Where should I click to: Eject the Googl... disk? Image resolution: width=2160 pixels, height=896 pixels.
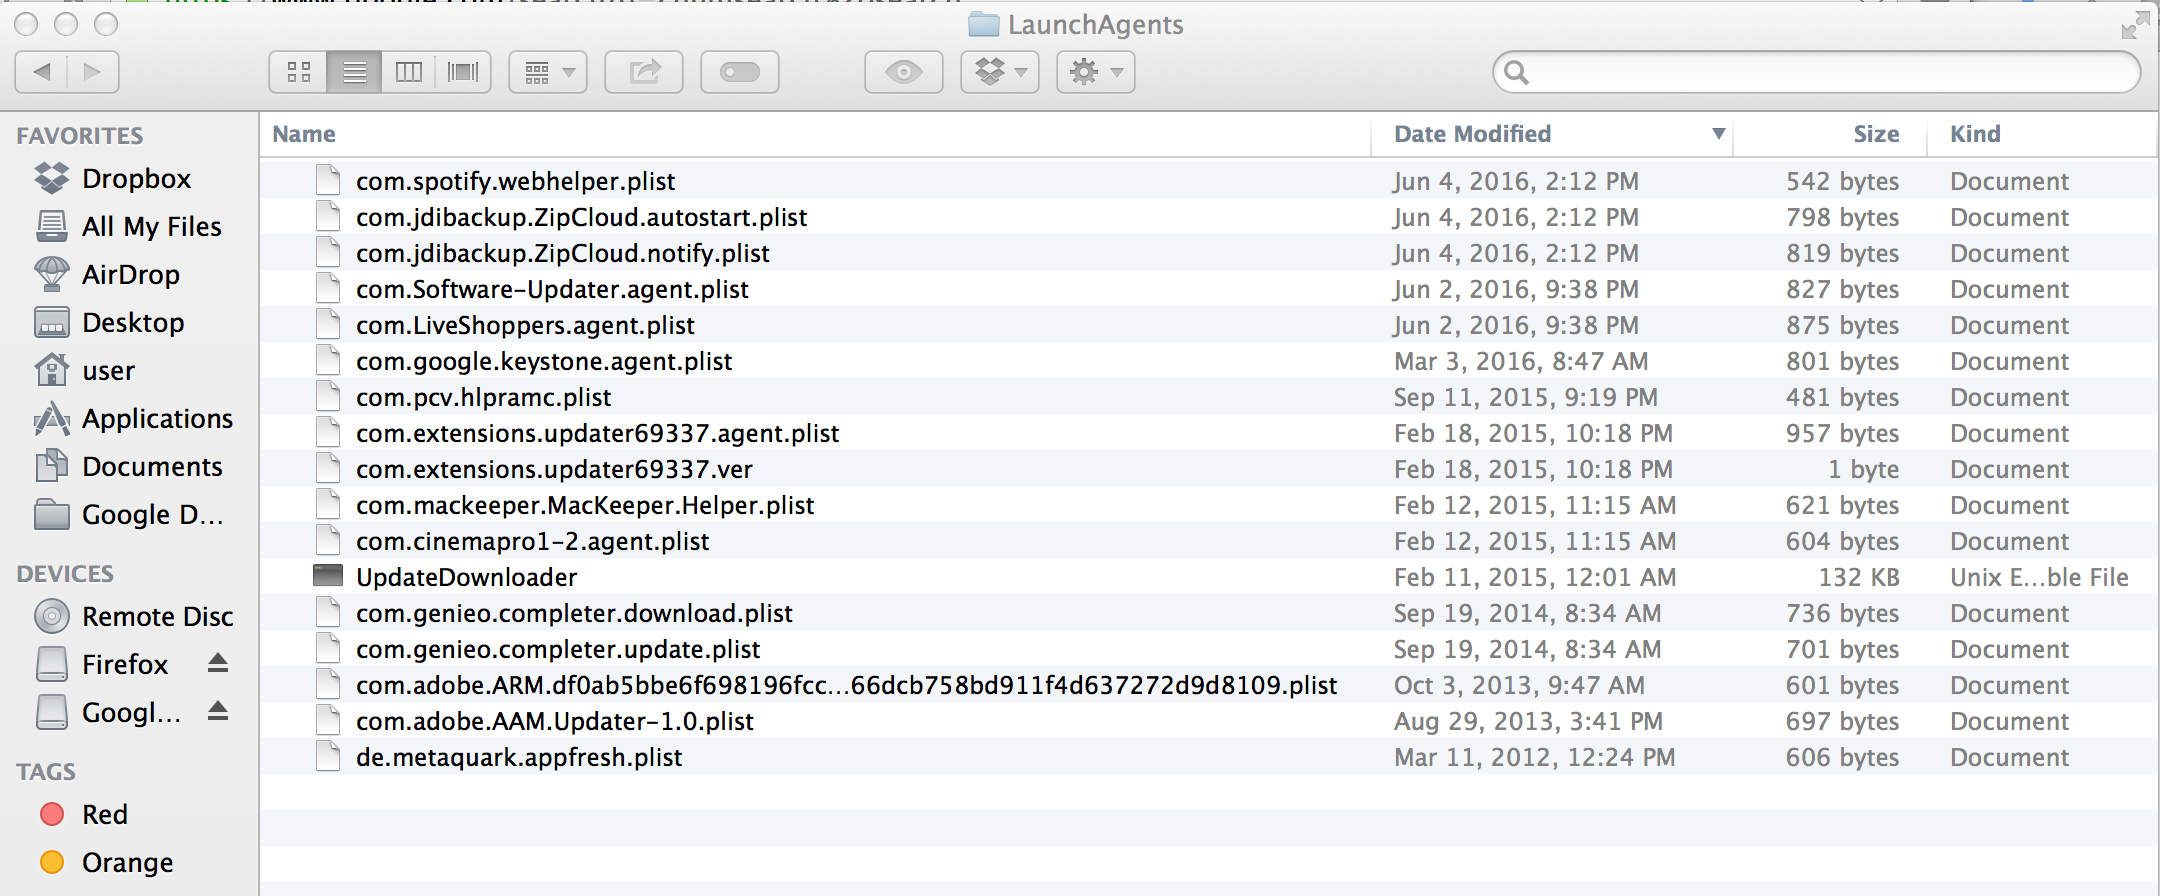pos(218,711)
